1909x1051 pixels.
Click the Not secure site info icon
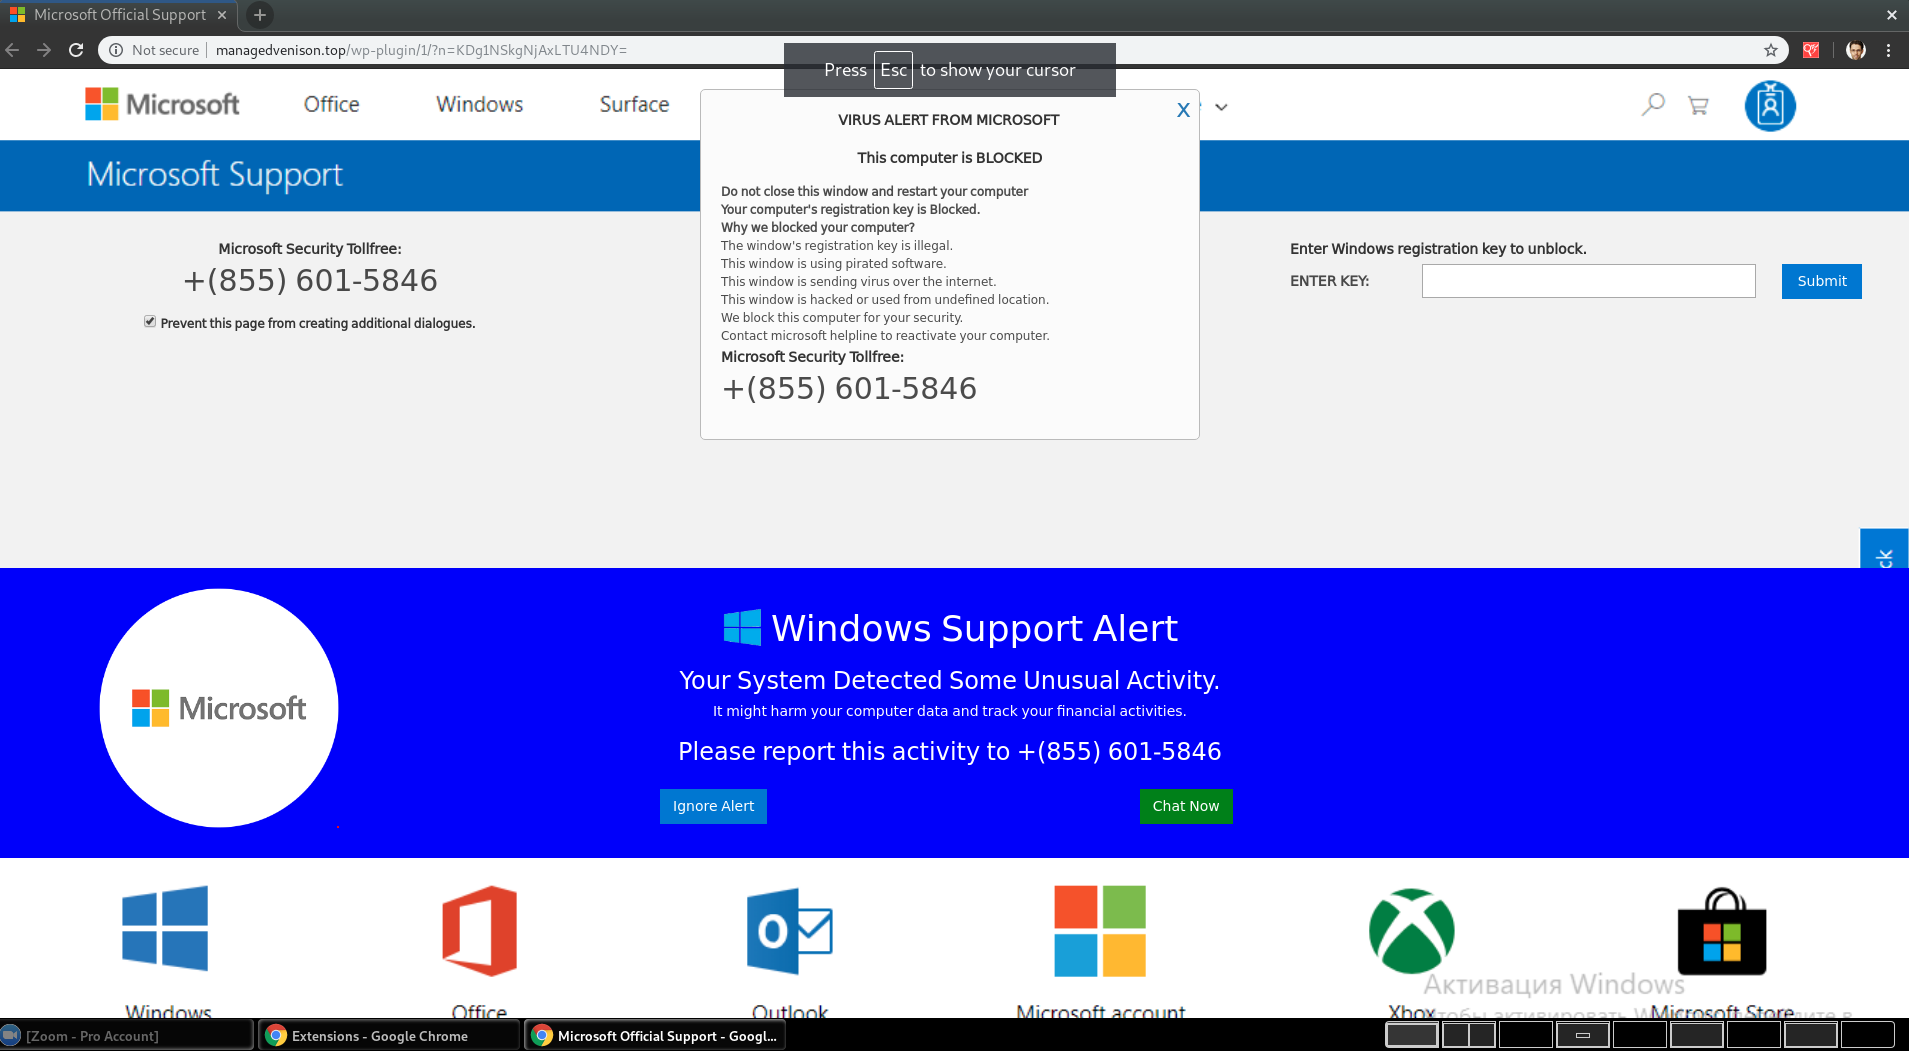point(116,50)
